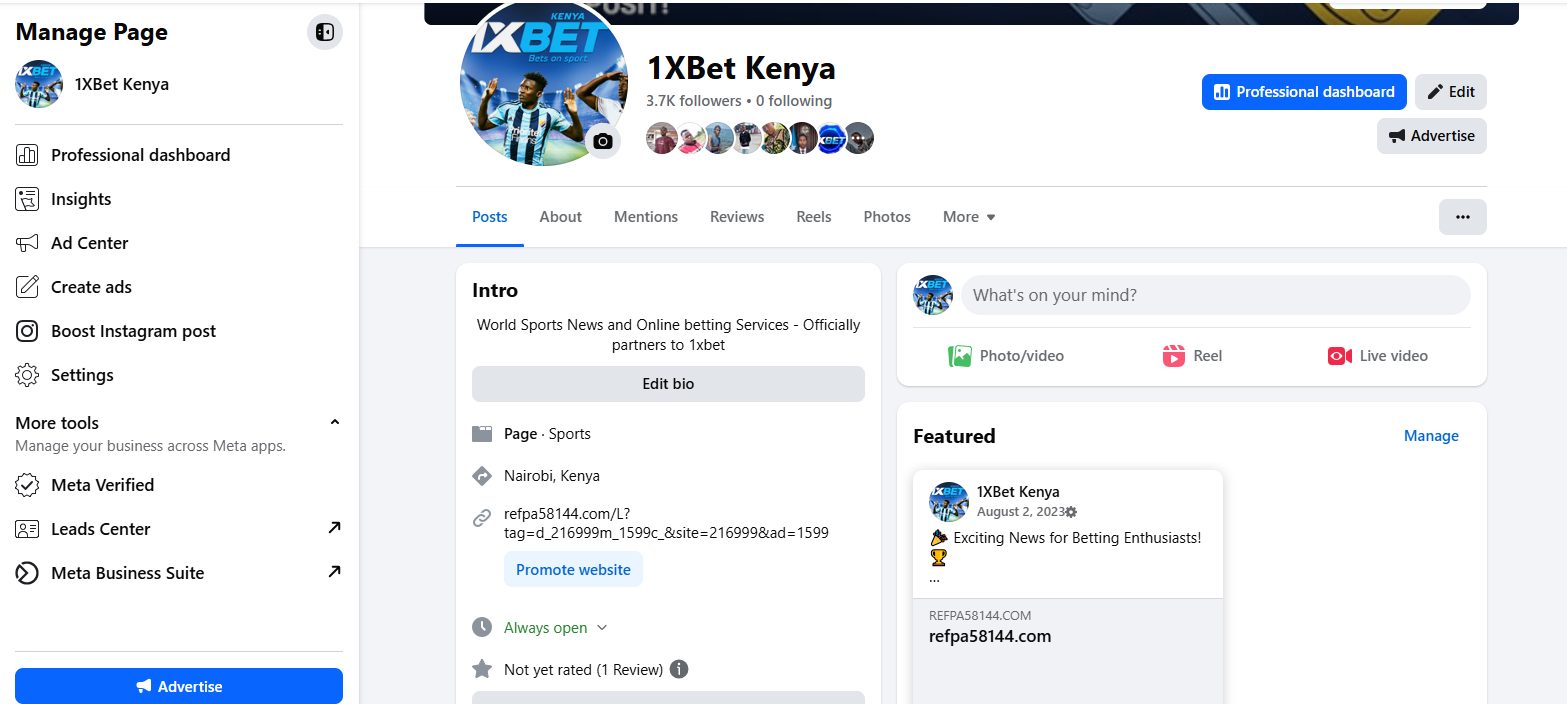Image resolution: width=1567 pixels, height=704 pixels.
Task: Click the What's on your mind field
Action: point(1216,295)
